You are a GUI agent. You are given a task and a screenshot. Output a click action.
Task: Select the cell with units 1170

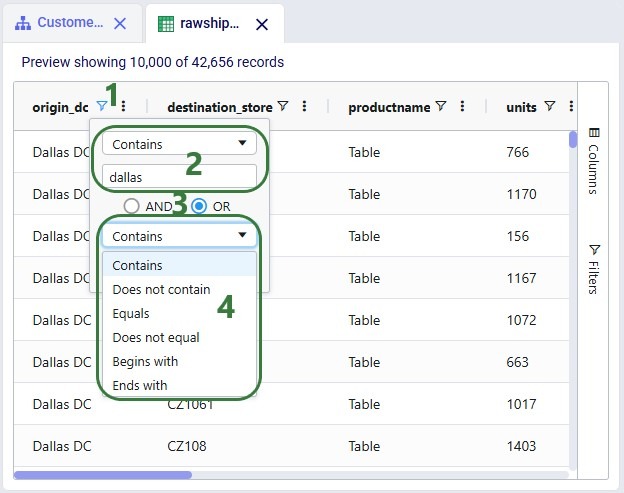click(521, 194)
